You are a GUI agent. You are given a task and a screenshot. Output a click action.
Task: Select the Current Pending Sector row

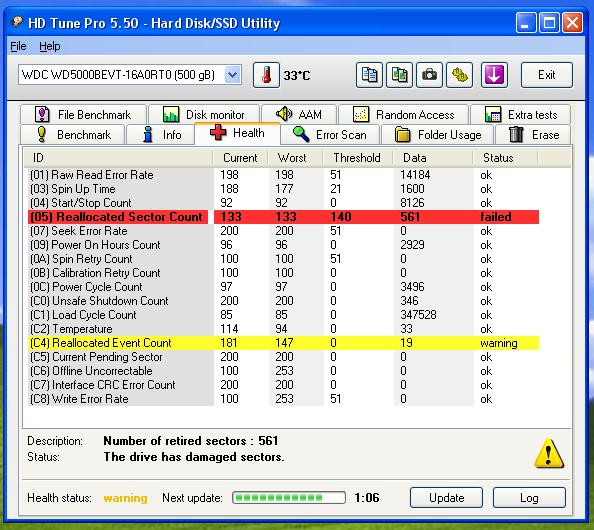(283, 357)
